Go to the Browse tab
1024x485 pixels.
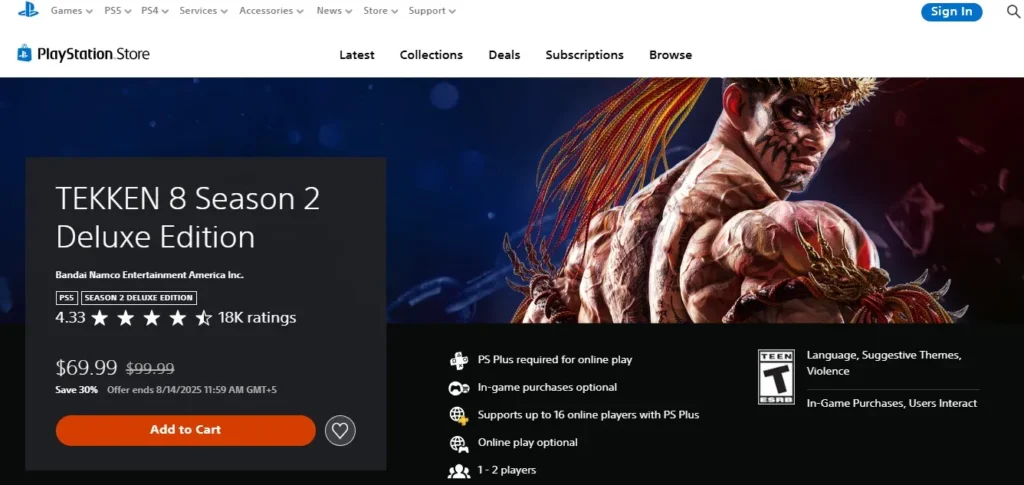tap(670, 55)
